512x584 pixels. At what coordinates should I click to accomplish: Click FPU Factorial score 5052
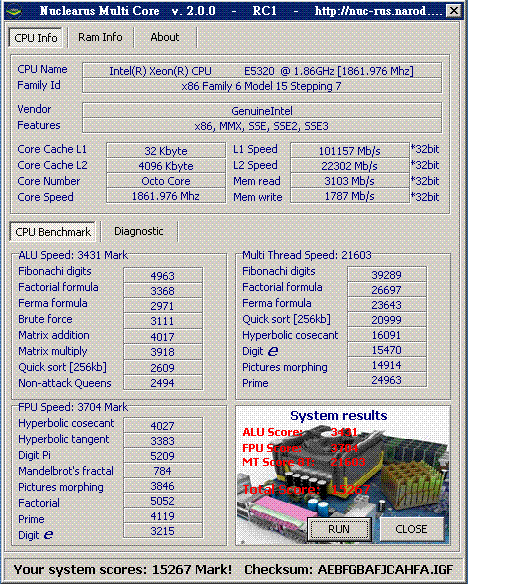163,501
